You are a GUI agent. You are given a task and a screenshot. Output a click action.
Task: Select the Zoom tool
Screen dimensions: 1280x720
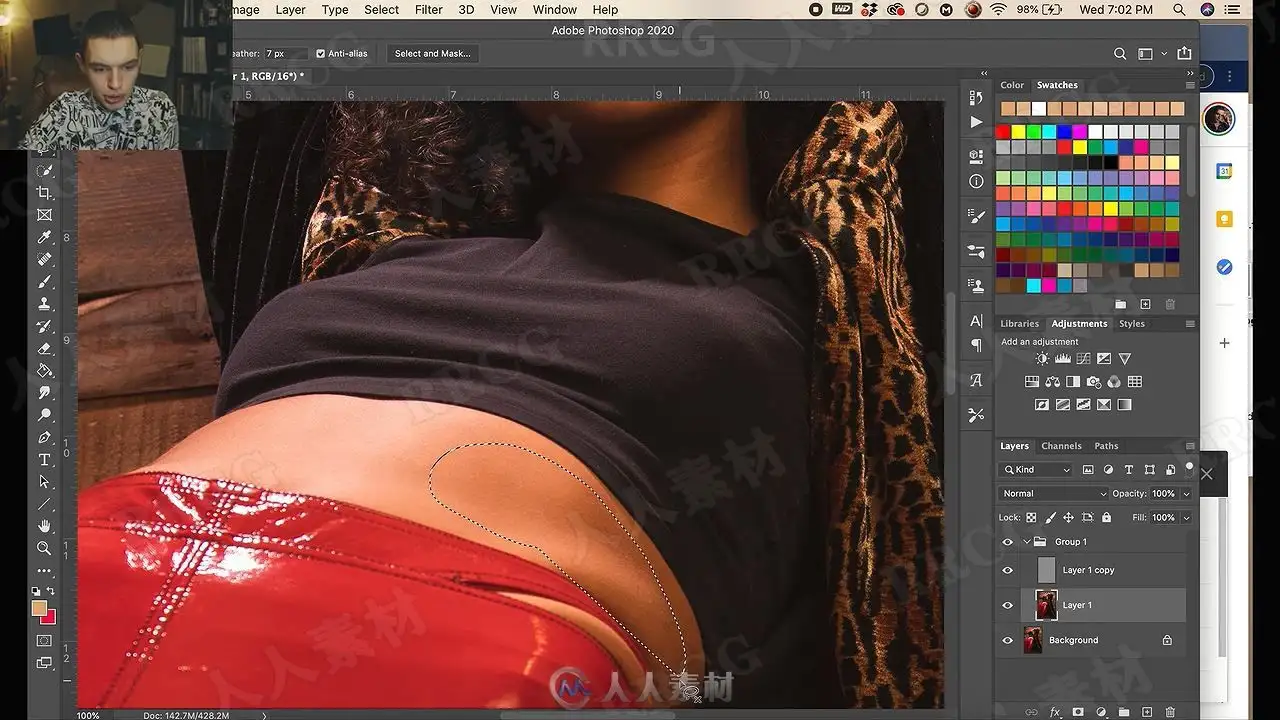tap(44, 548)
